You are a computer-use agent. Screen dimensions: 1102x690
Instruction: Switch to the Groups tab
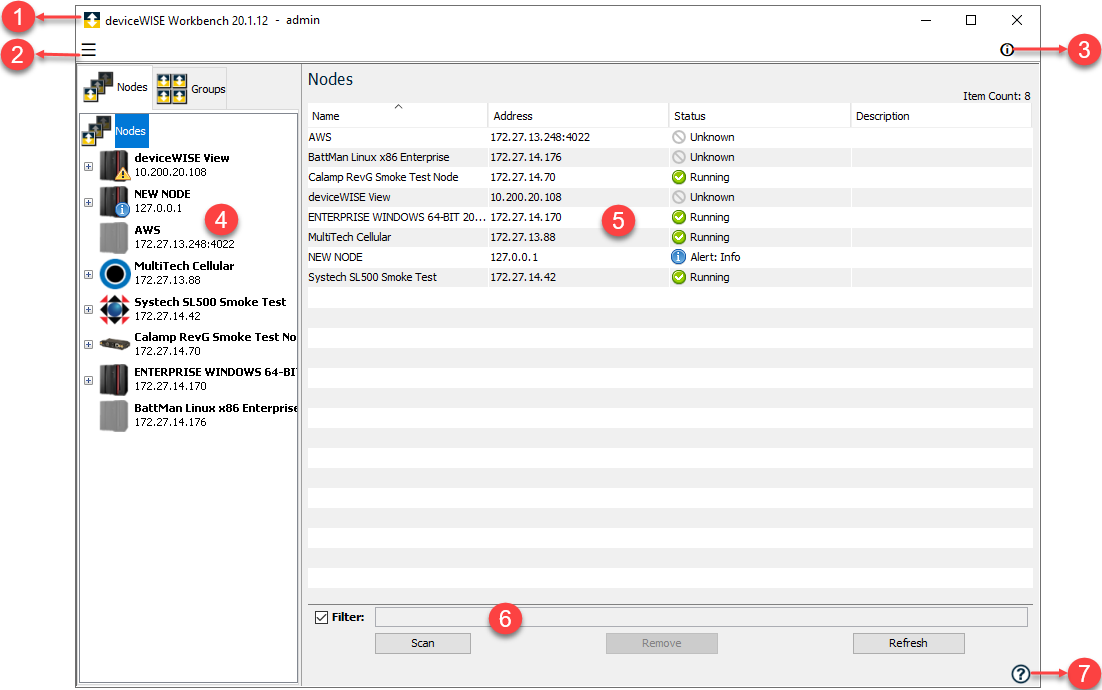click(190, 89)
